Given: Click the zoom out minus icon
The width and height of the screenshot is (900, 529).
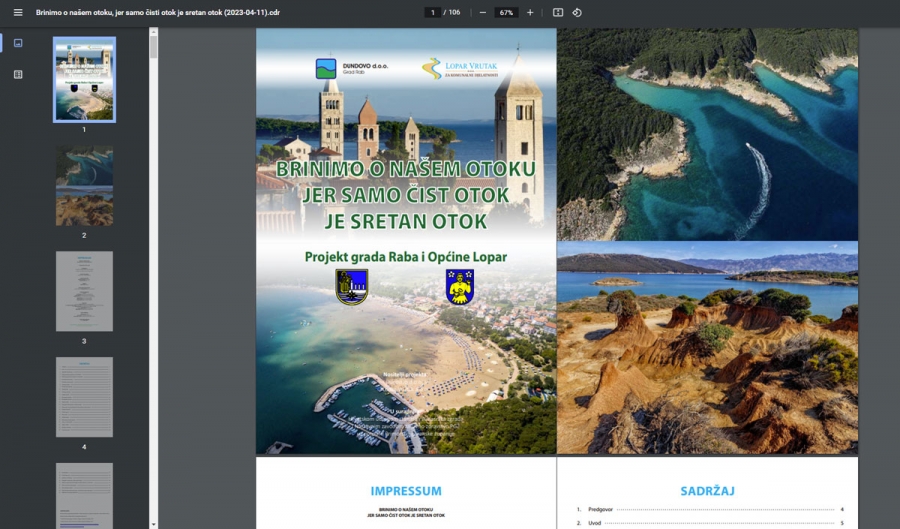Looking at the screenshot, I should [482, 12].
